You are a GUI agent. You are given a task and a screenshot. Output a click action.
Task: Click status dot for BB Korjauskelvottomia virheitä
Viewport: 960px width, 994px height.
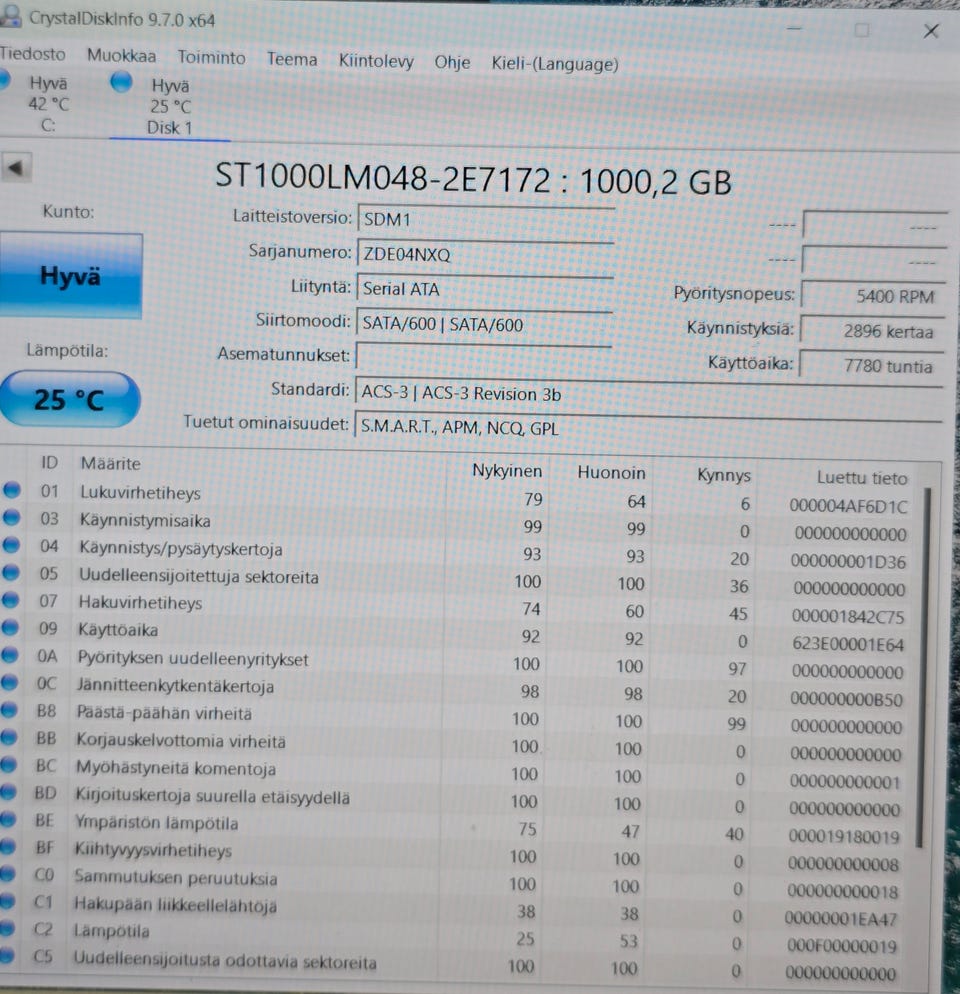(8, 737)
